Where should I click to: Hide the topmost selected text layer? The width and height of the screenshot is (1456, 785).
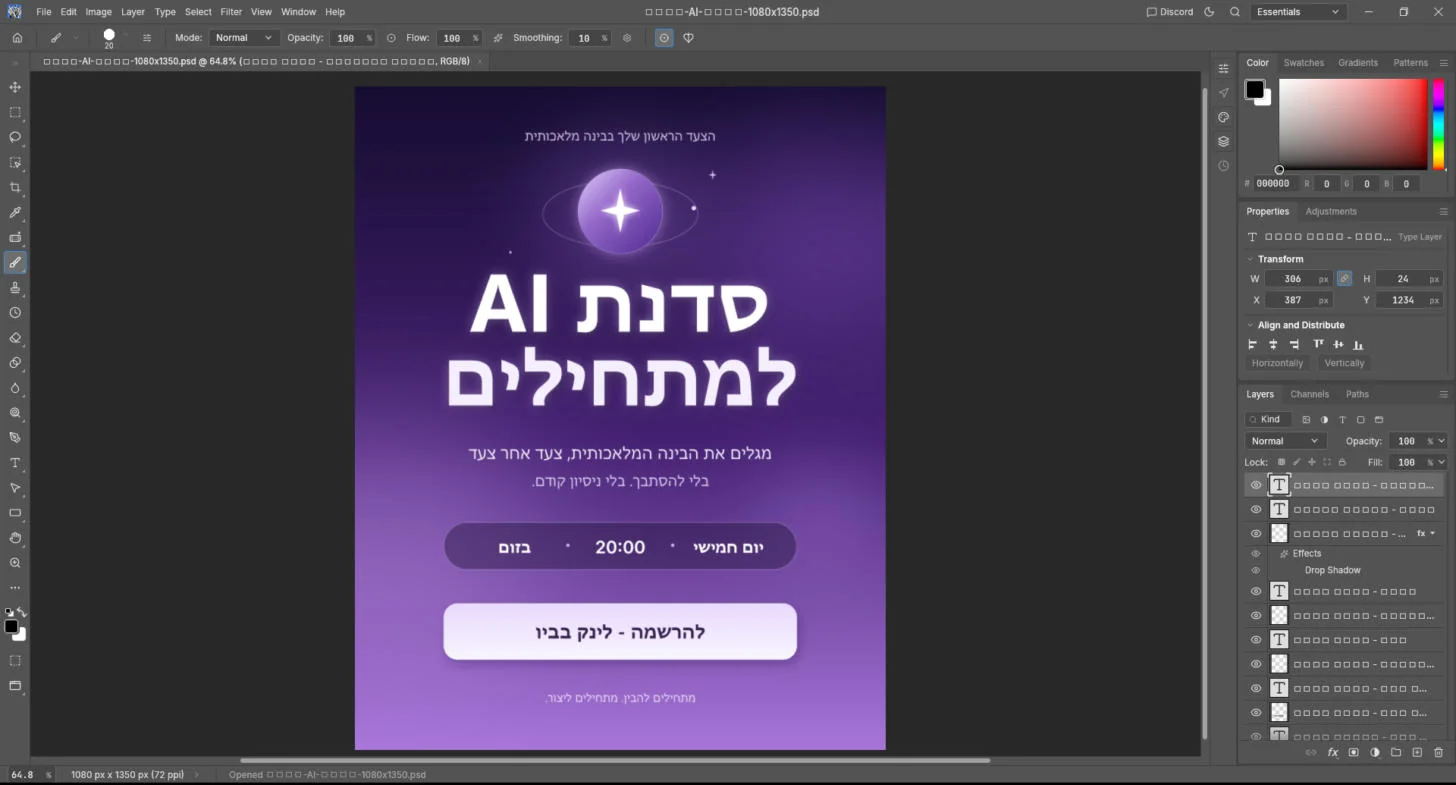(1256, 485)
